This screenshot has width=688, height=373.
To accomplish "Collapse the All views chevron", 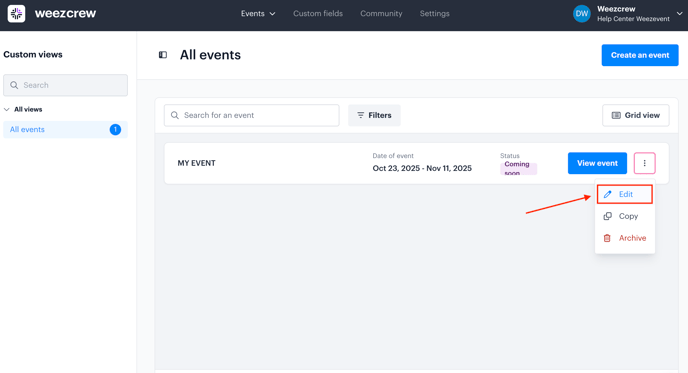I will 7,109.
